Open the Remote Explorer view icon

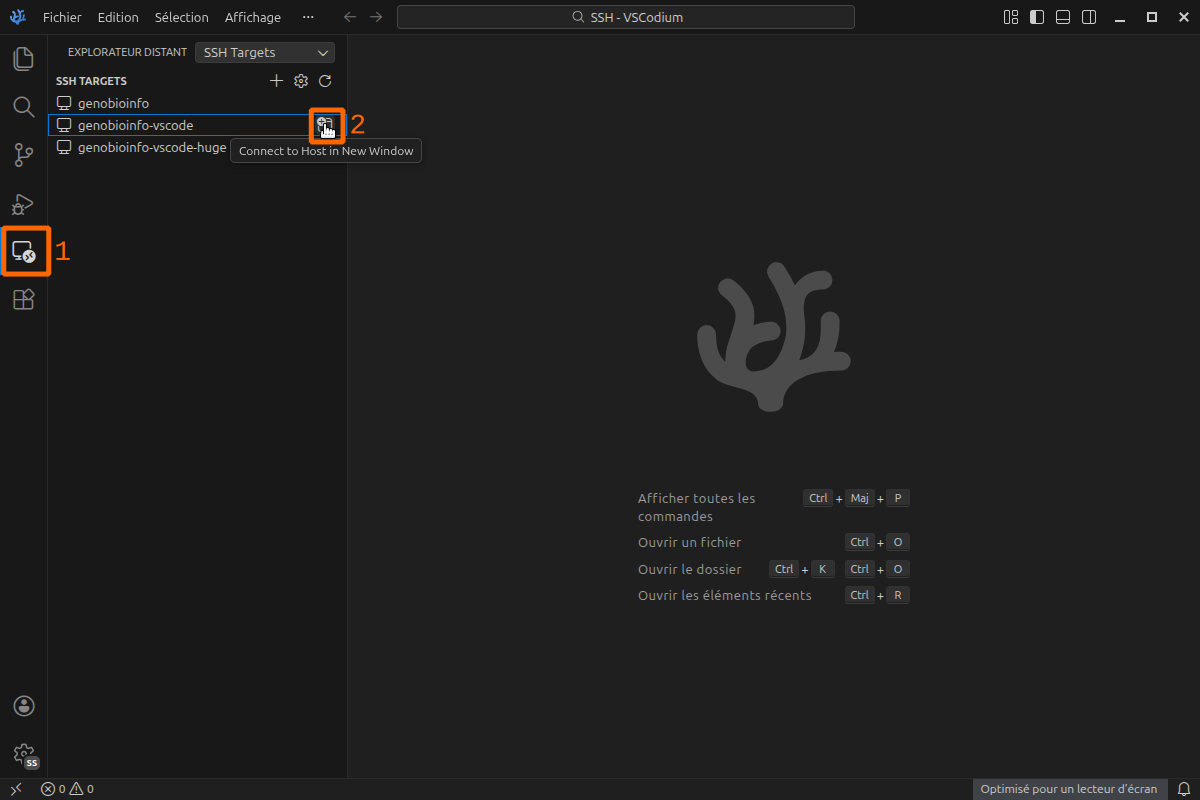click(x=23, y=251)
